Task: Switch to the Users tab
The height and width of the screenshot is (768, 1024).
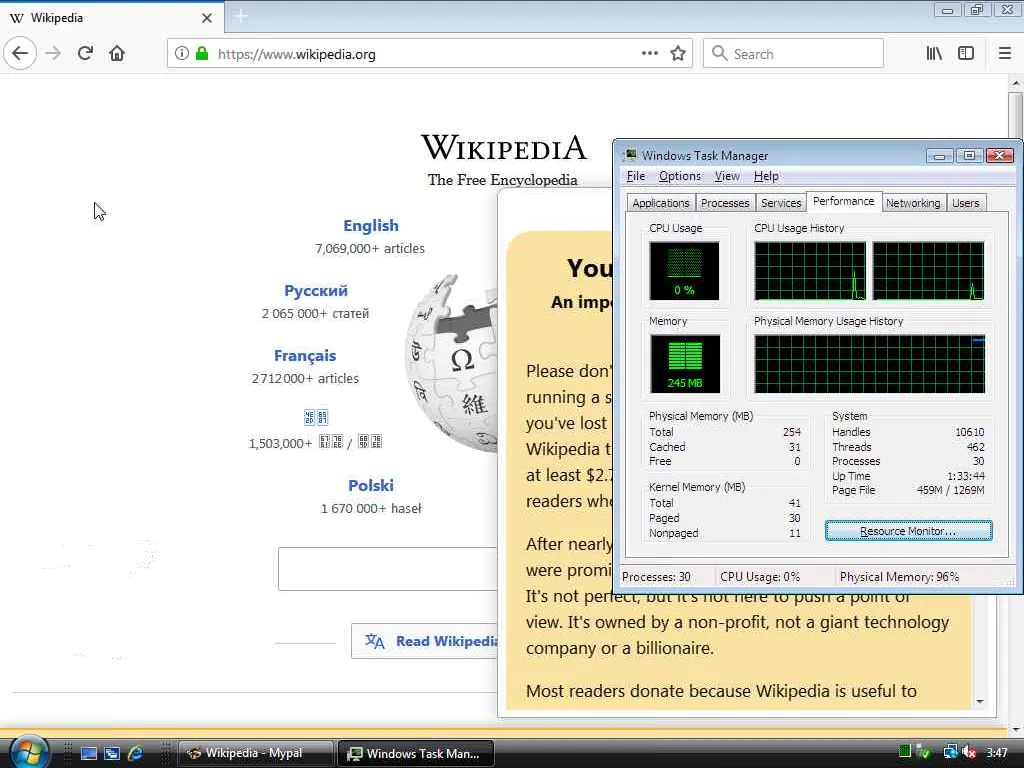Action: 965,203
